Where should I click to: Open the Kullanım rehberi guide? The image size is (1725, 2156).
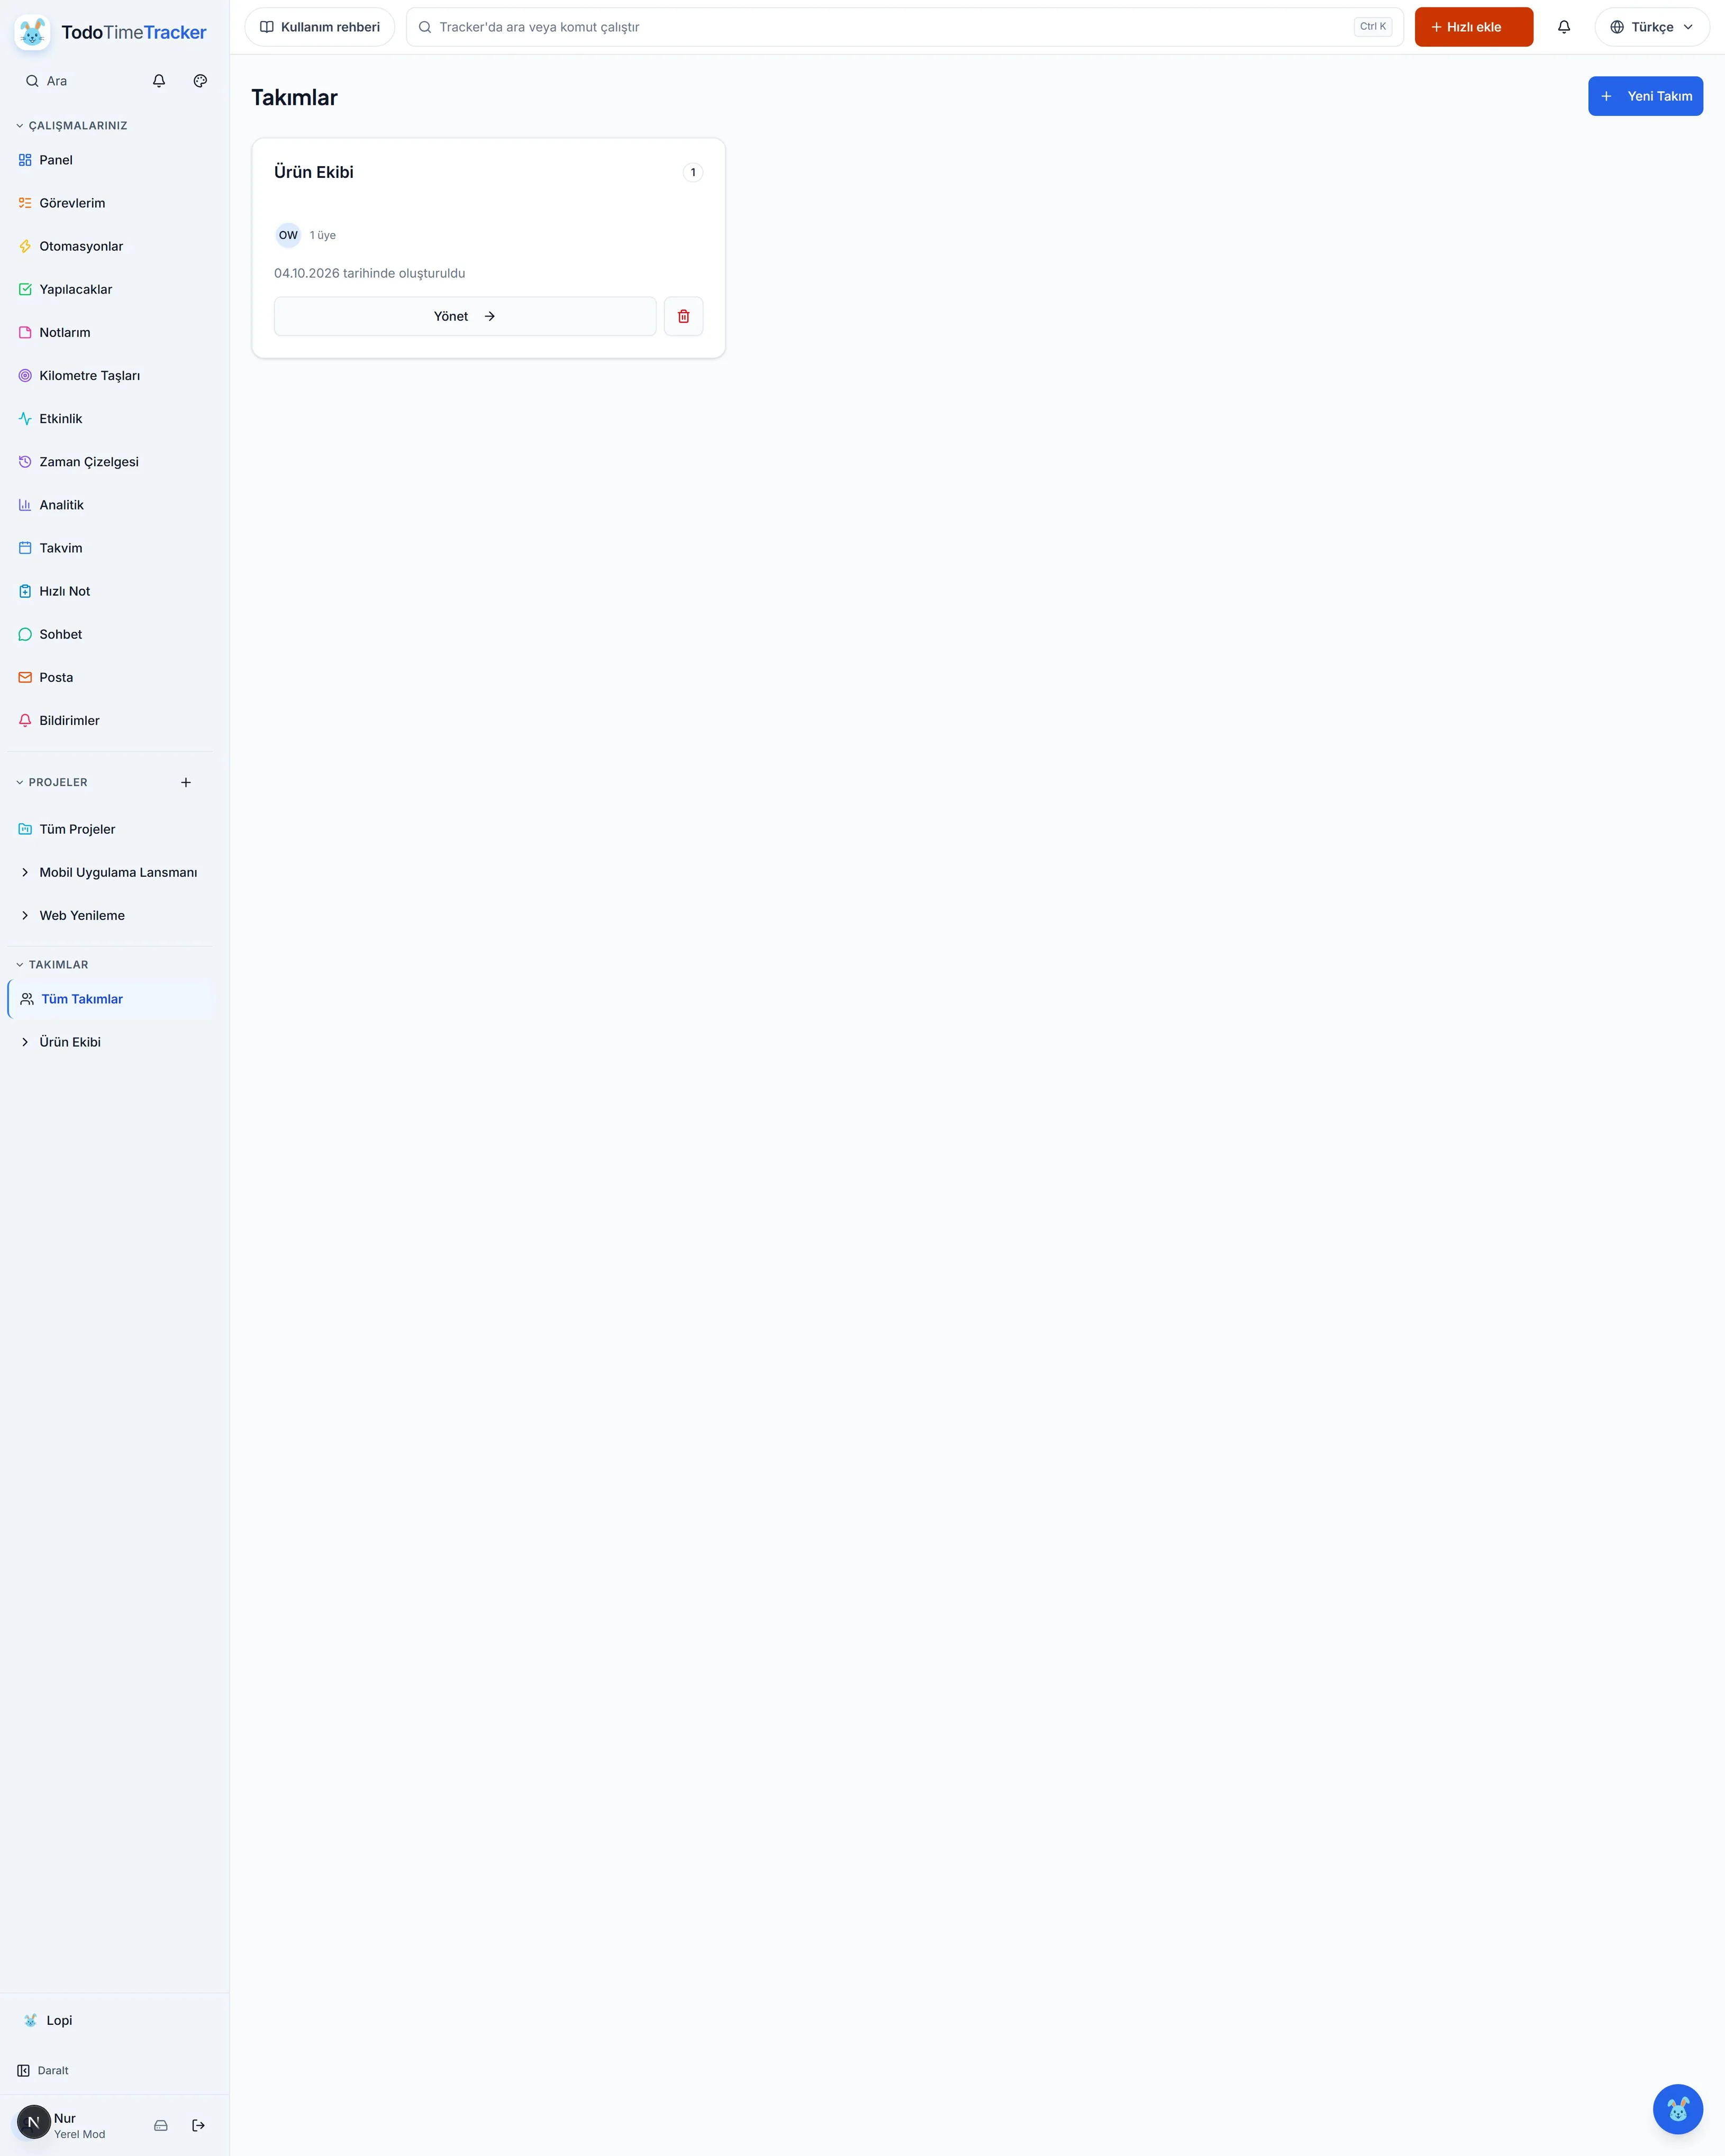[x=320, y=27]
